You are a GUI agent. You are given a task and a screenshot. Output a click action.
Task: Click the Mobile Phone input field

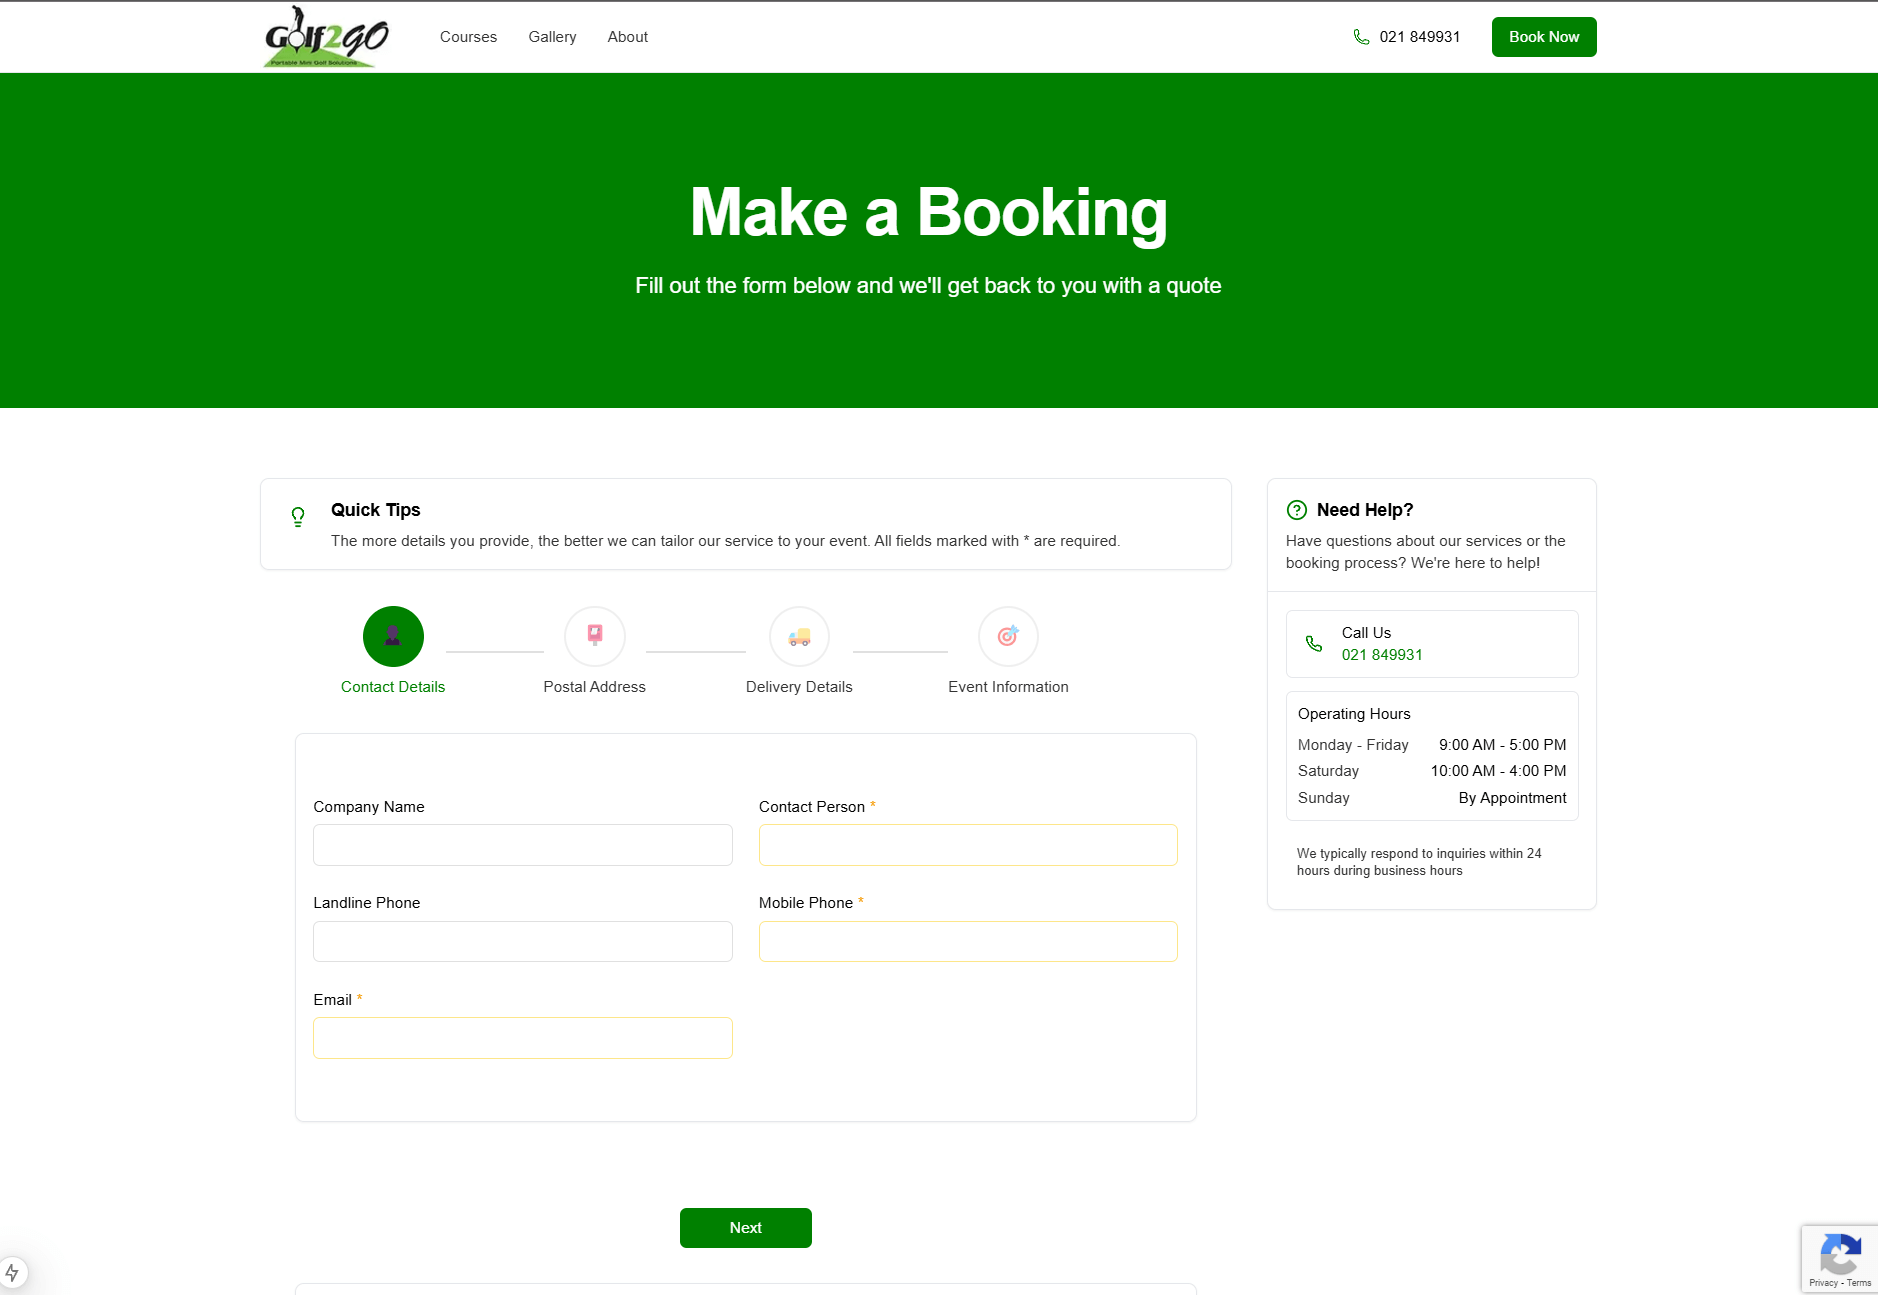pos(967,941)
